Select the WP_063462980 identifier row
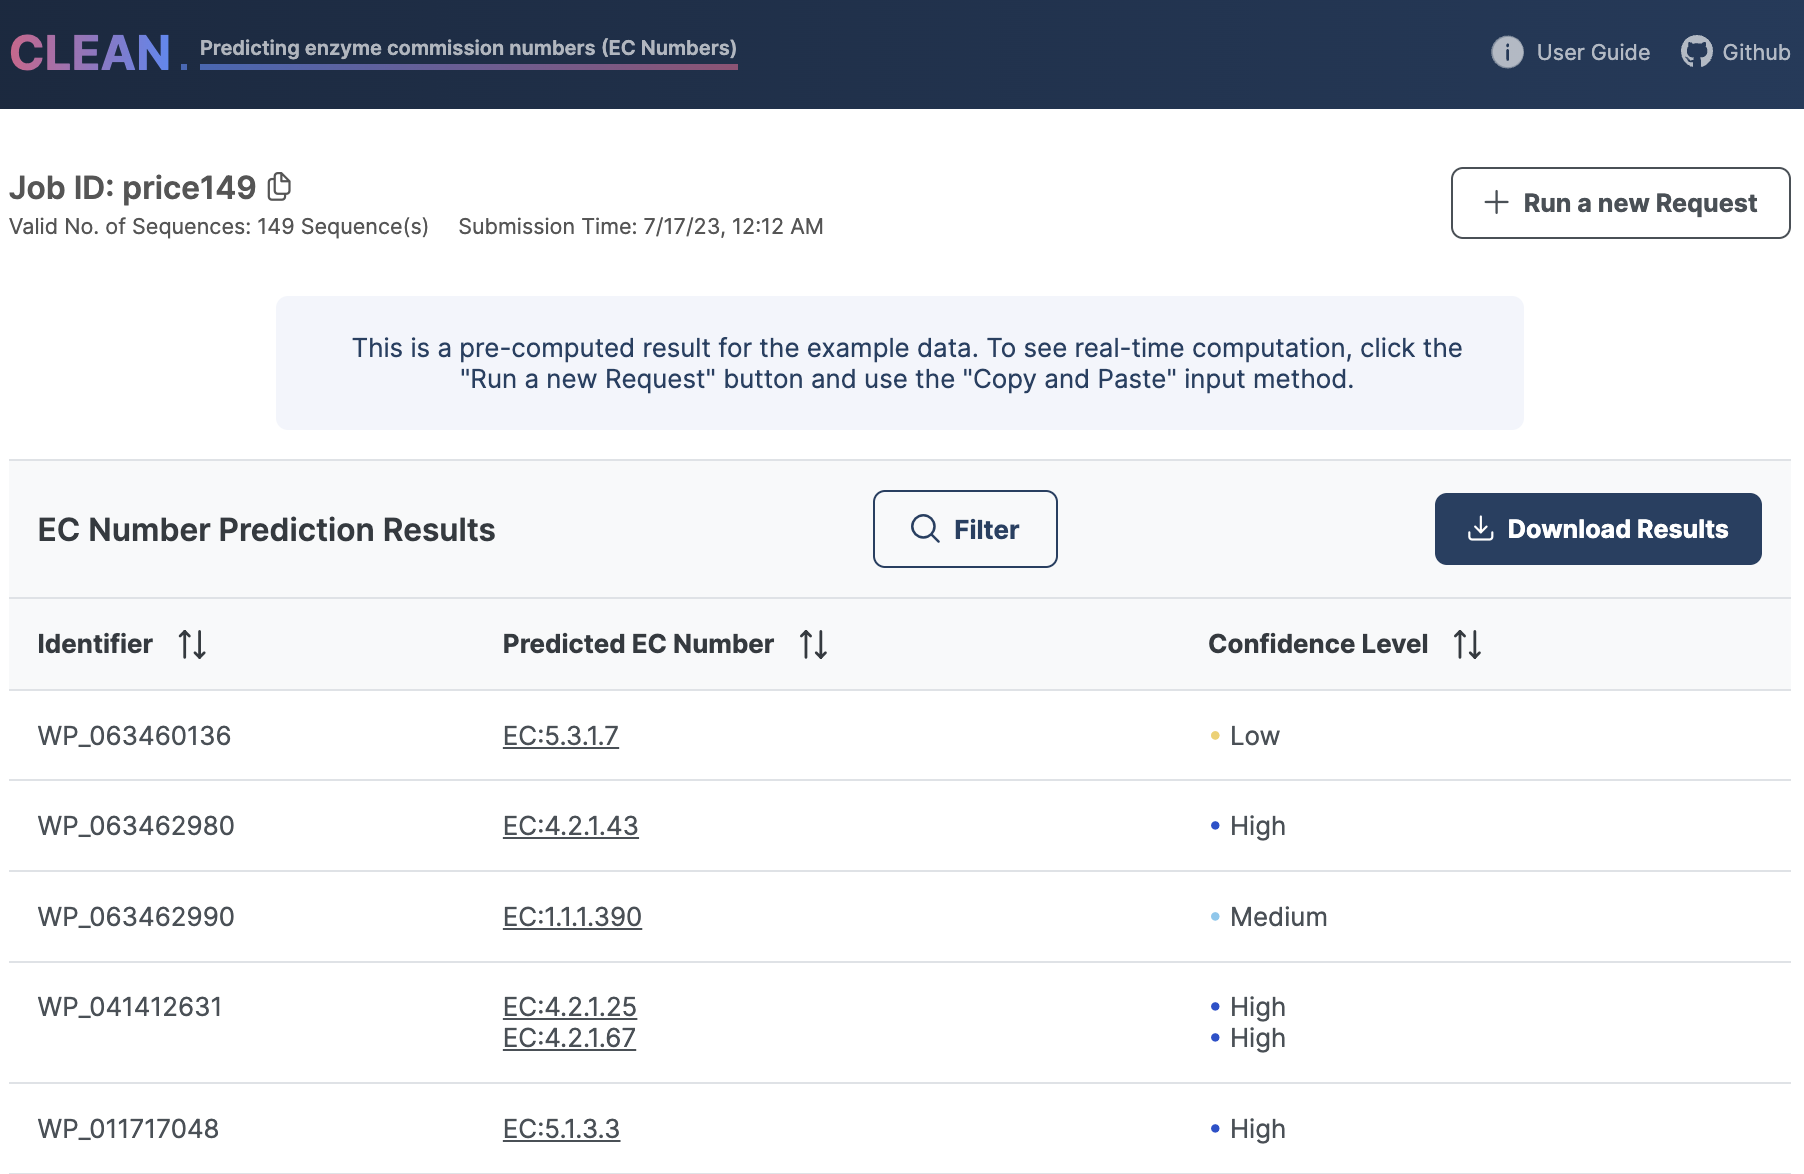Screen dimensions: 1804x1174 coord(136,826)
